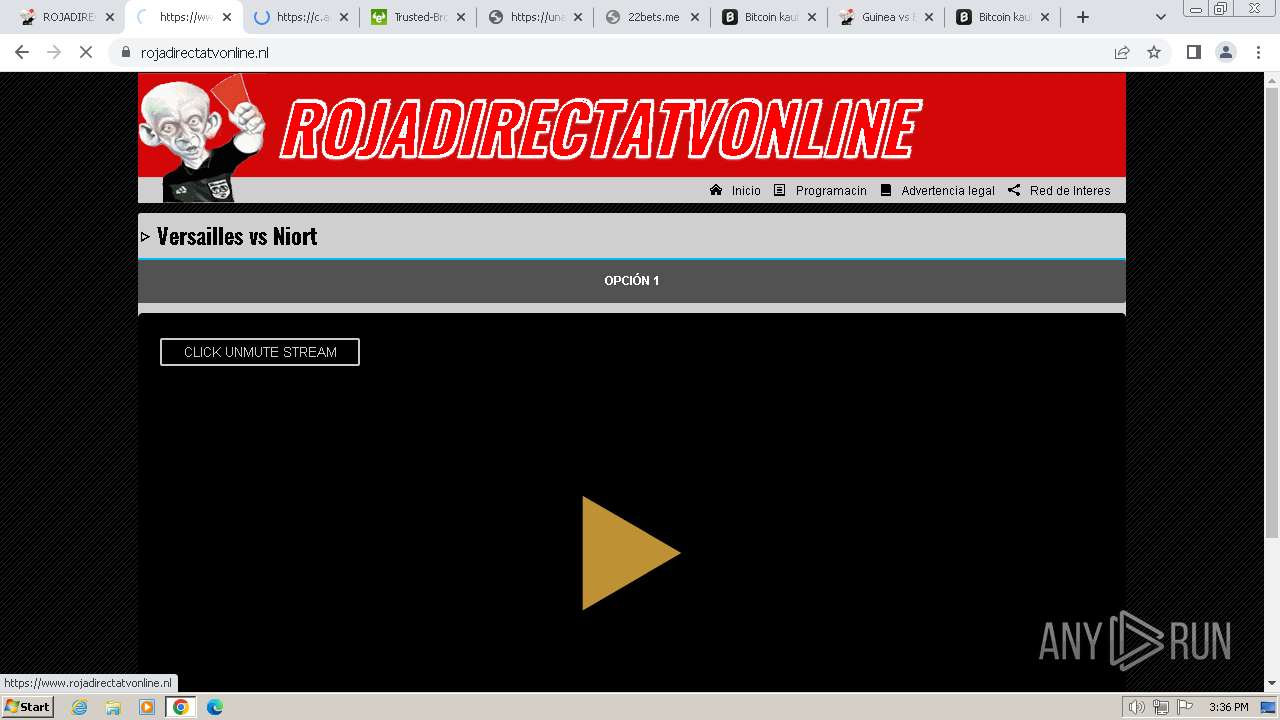1280x720 pixels.
Task: Stop loading the page
Action: click(86, 52)
